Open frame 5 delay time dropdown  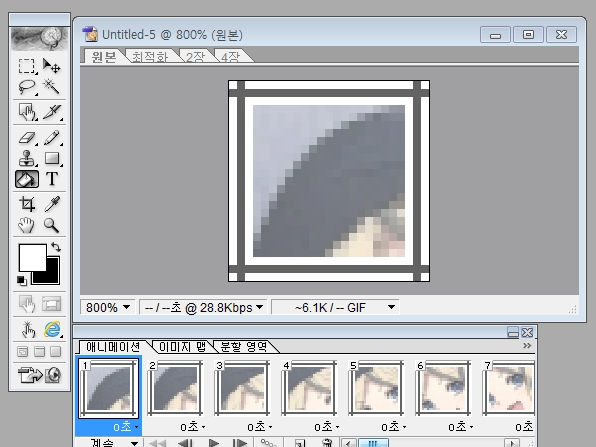tap(393, 427)
